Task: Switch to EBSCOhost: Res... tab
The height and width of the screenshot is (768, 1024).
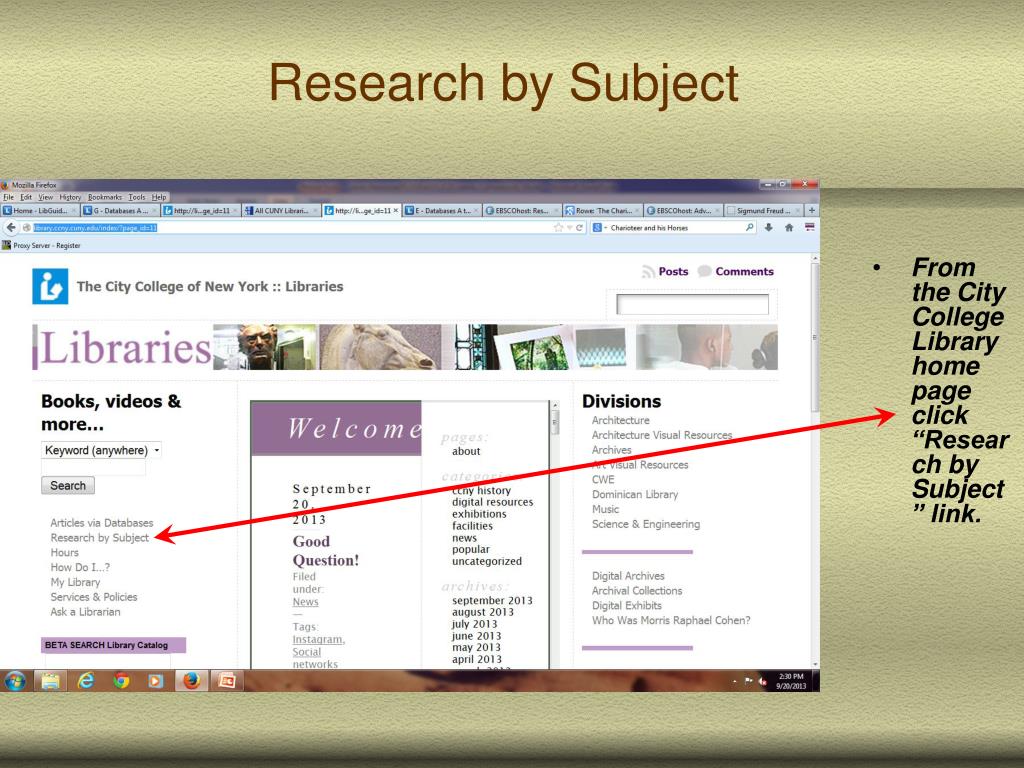Action: coord(522,210)
